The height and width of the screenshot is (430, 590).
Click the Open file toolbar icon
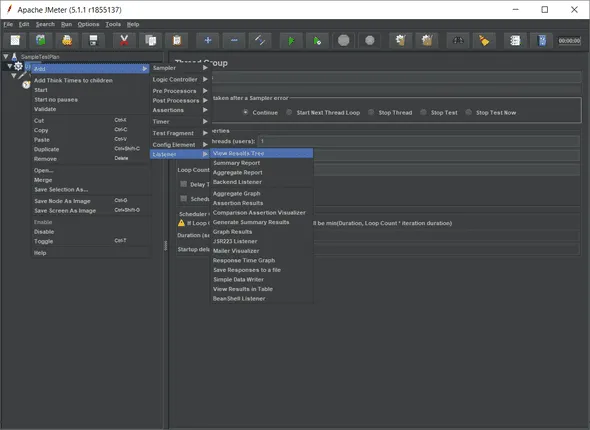[x=67, y=40]
